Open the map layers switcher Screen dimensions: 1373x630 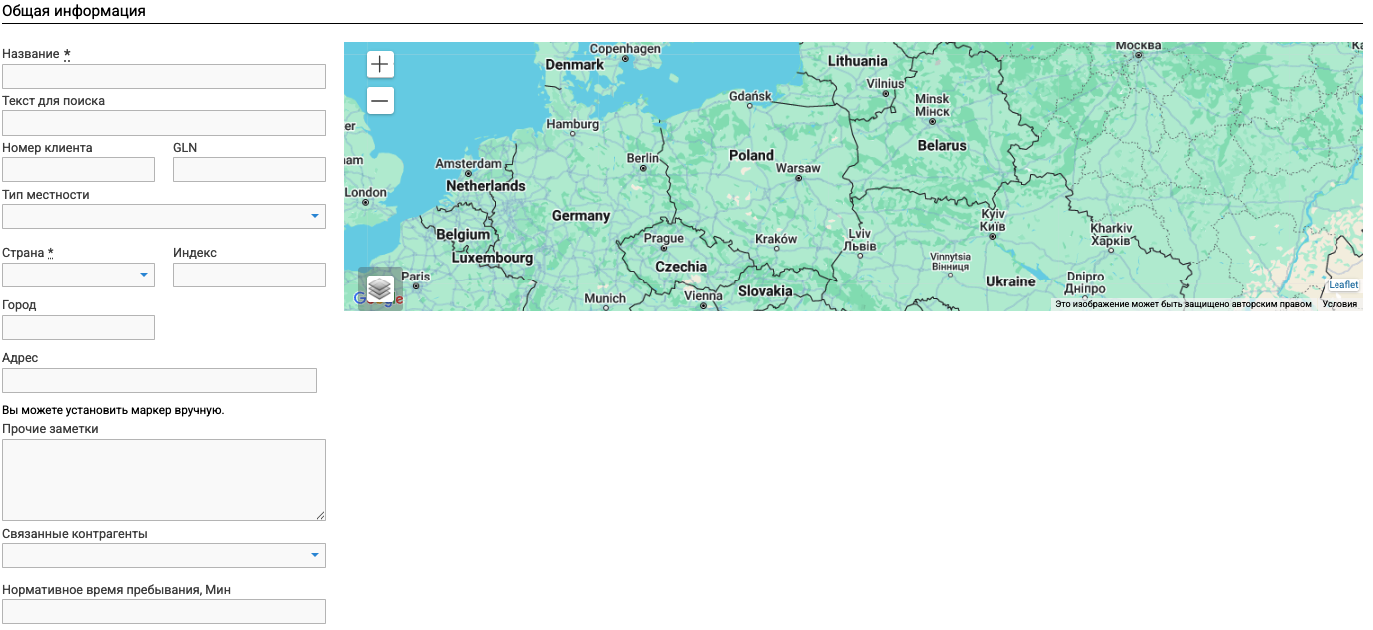tap(380, 289)
